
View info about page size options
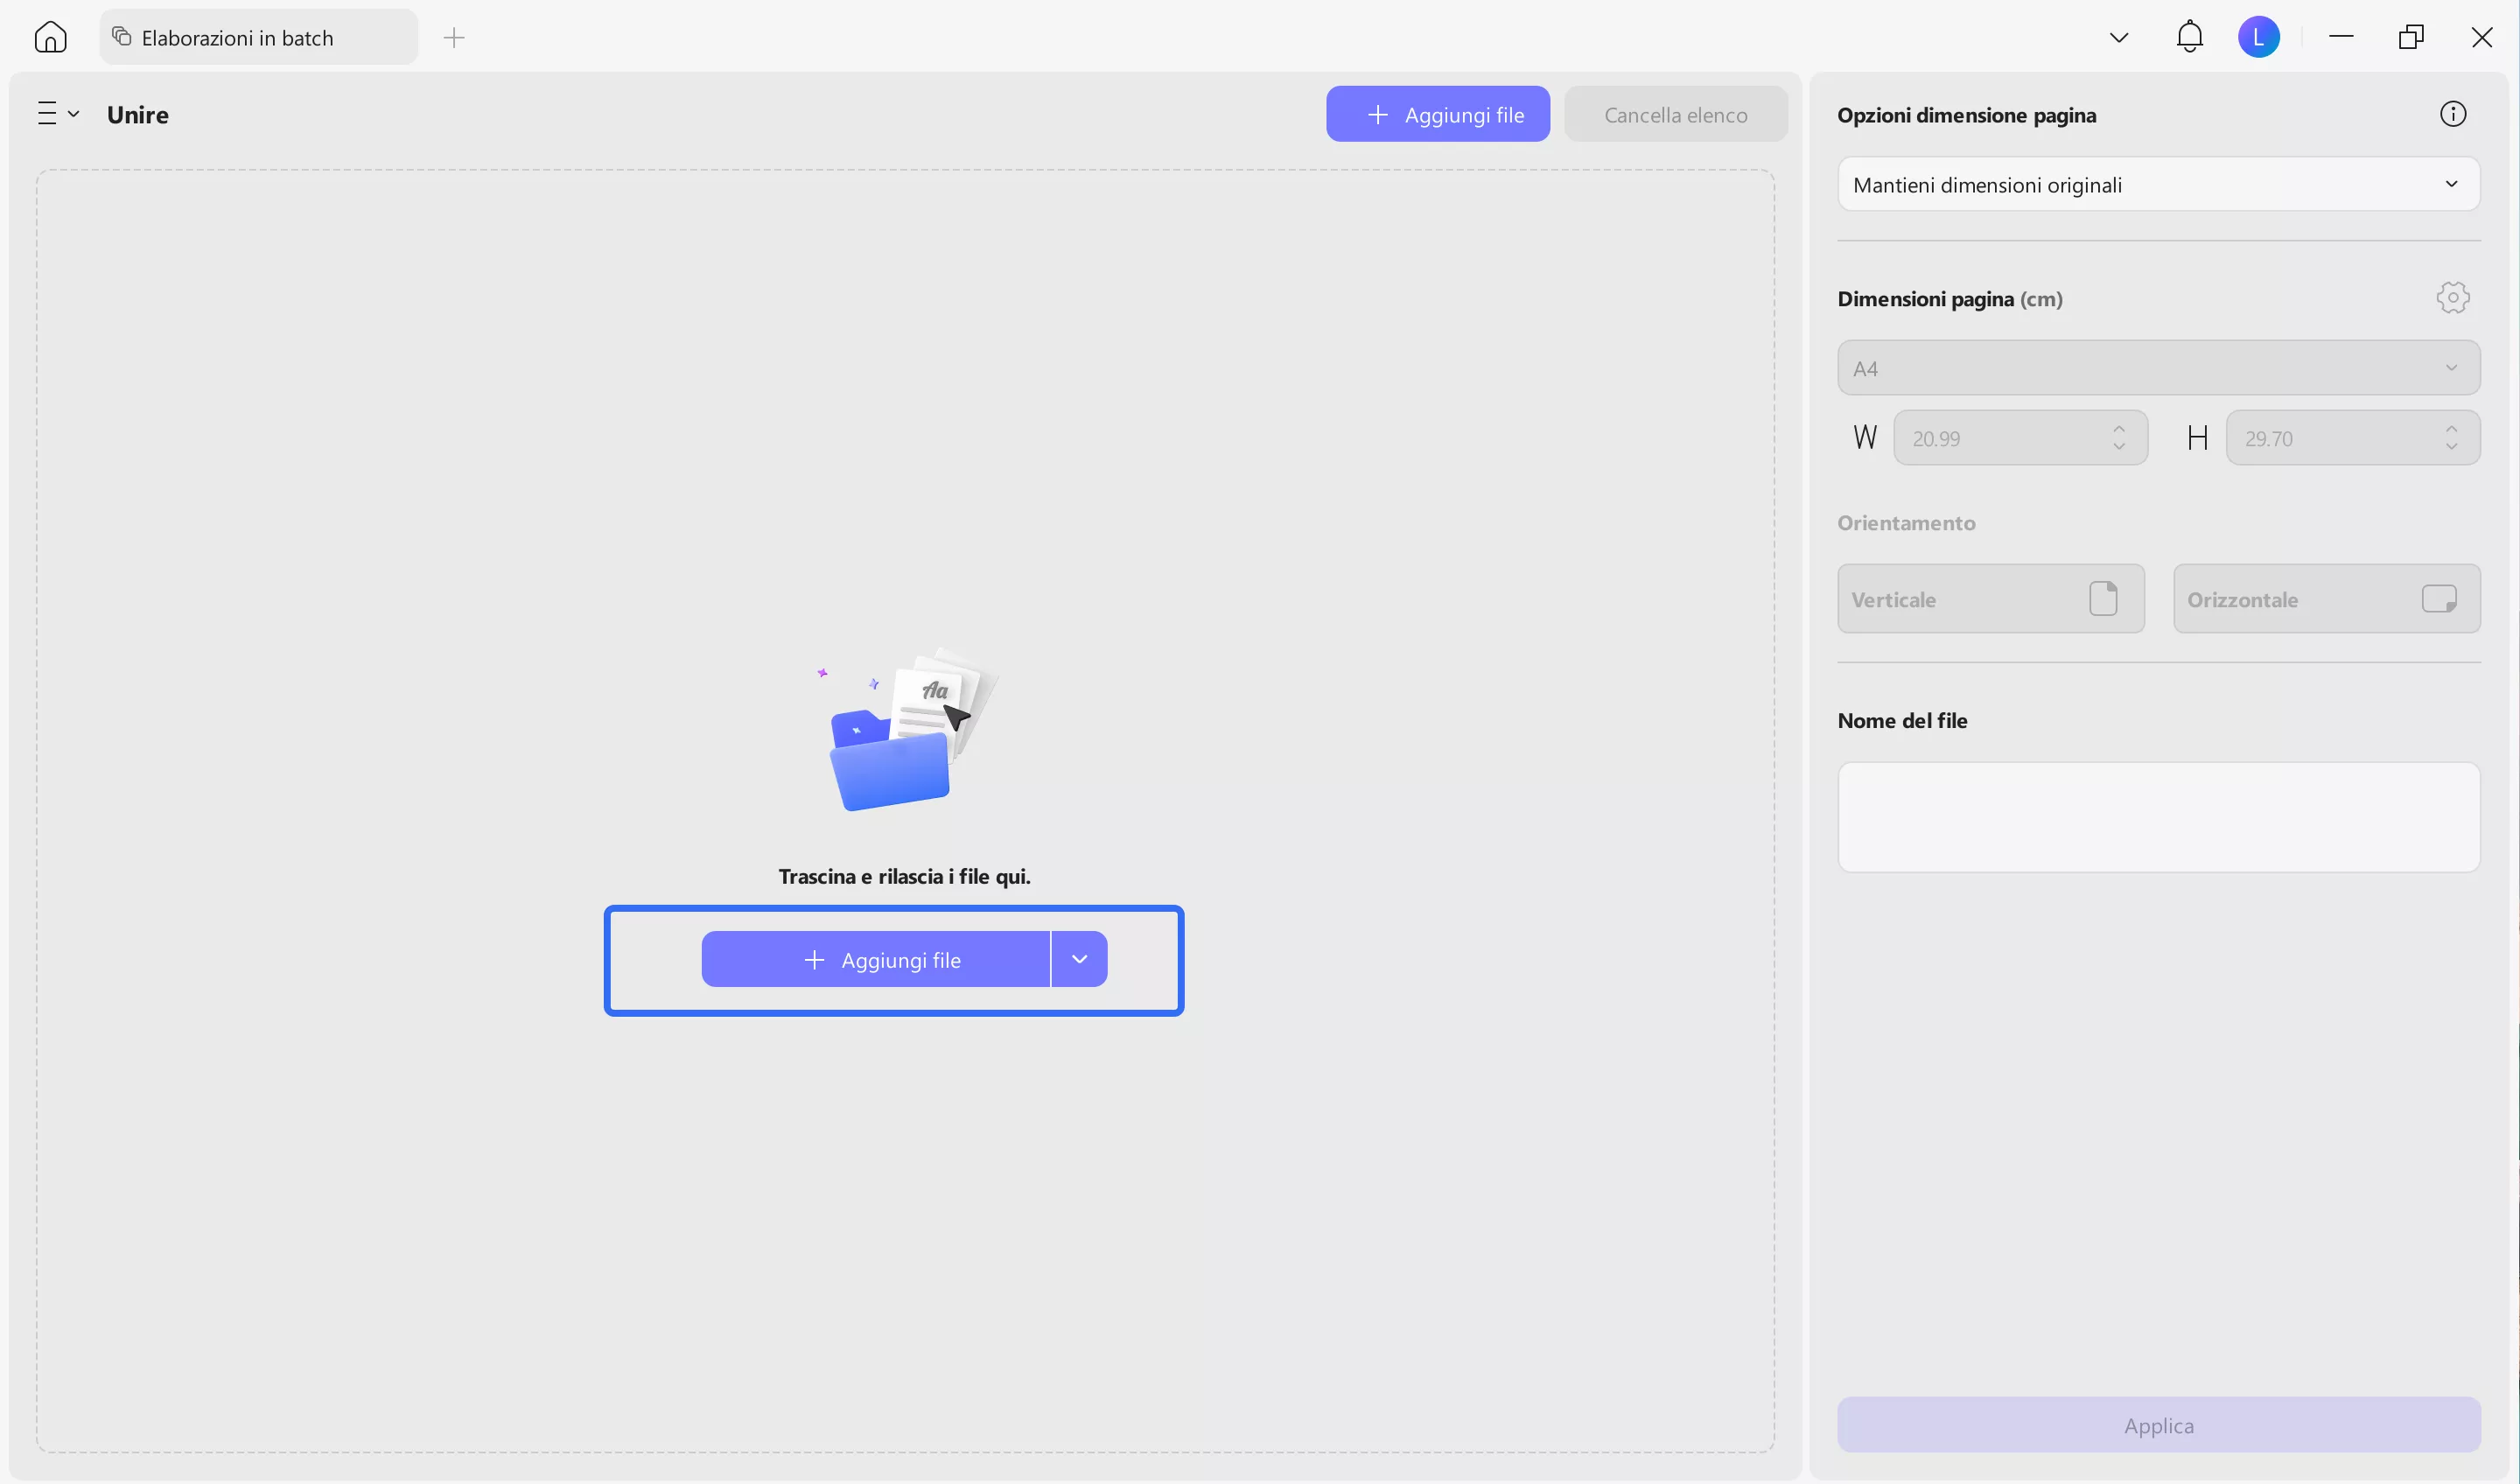(x=2453, y=113)
